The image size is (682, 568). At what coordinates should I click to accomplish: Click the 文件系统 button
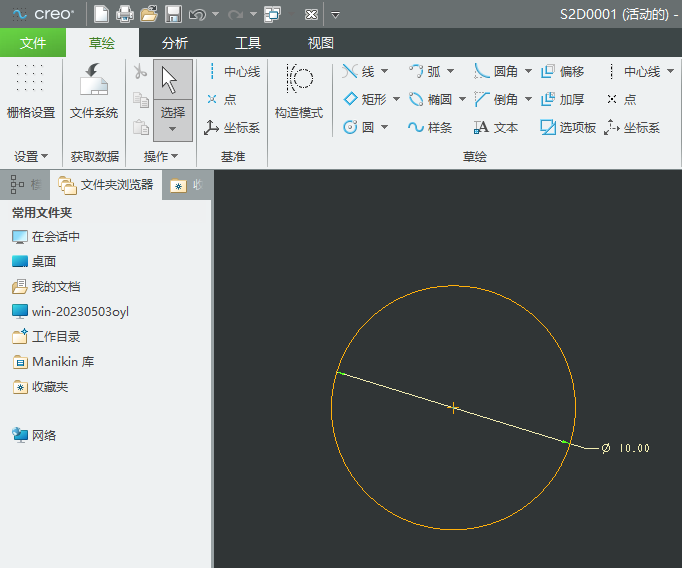coord(94,93)
